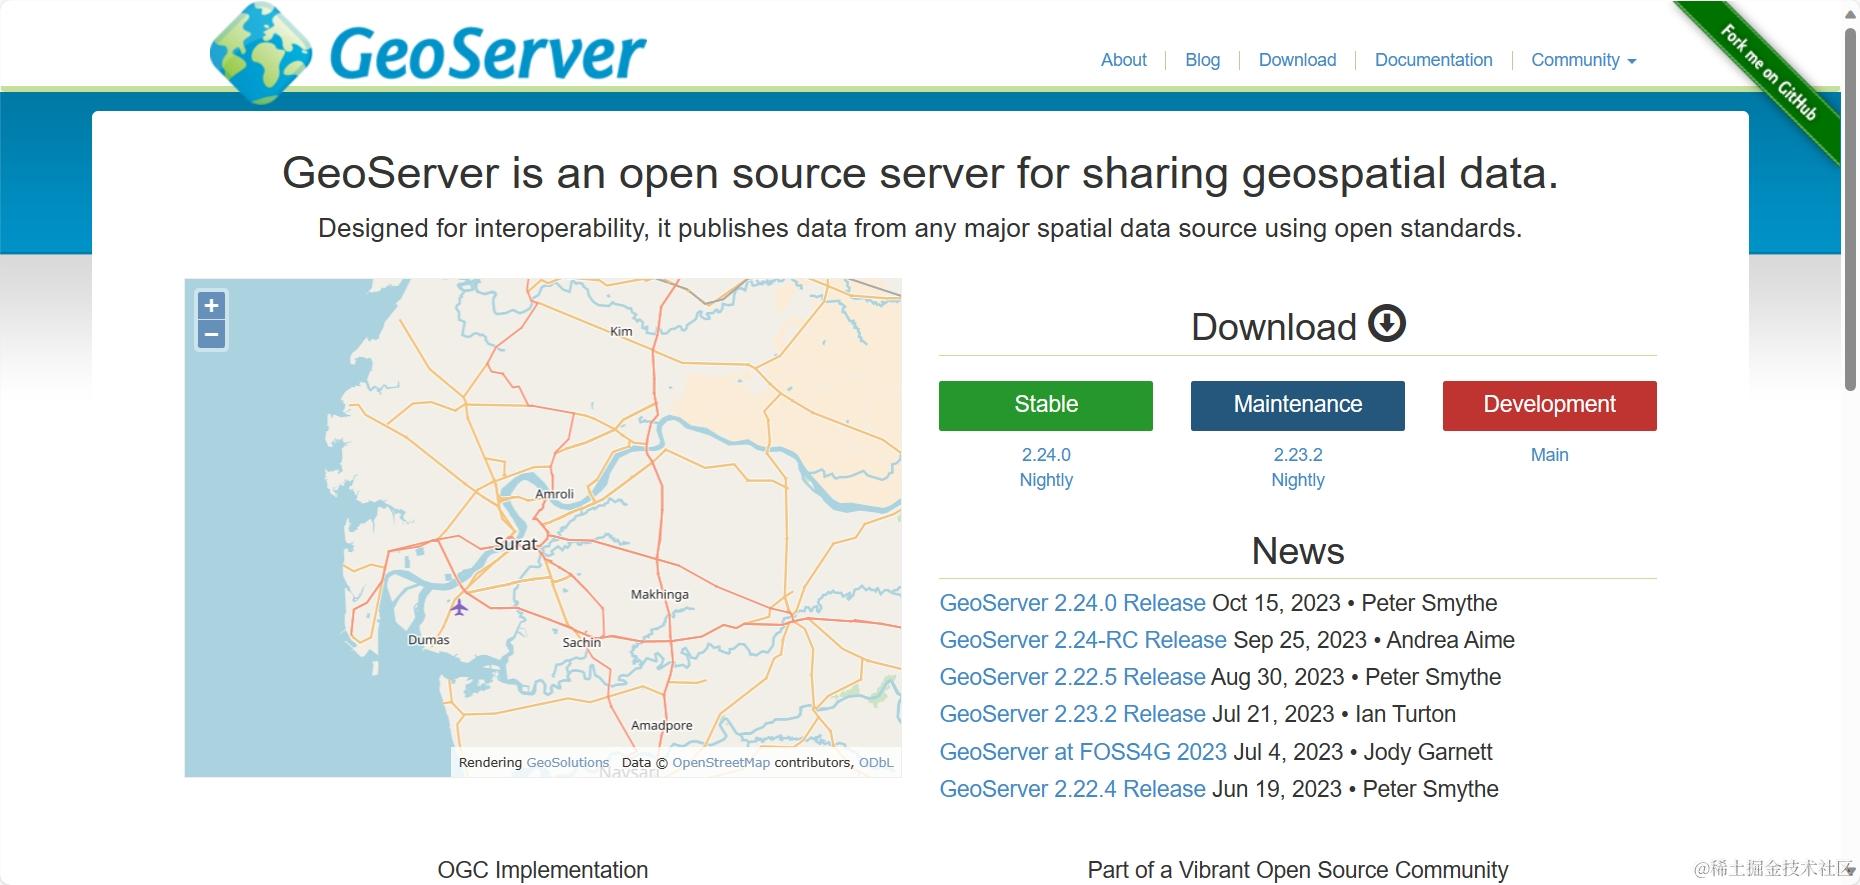The width and height of the screenshot is (1860, 885).
Task: Click the red Development button
Action: [x=1550, y=405]
